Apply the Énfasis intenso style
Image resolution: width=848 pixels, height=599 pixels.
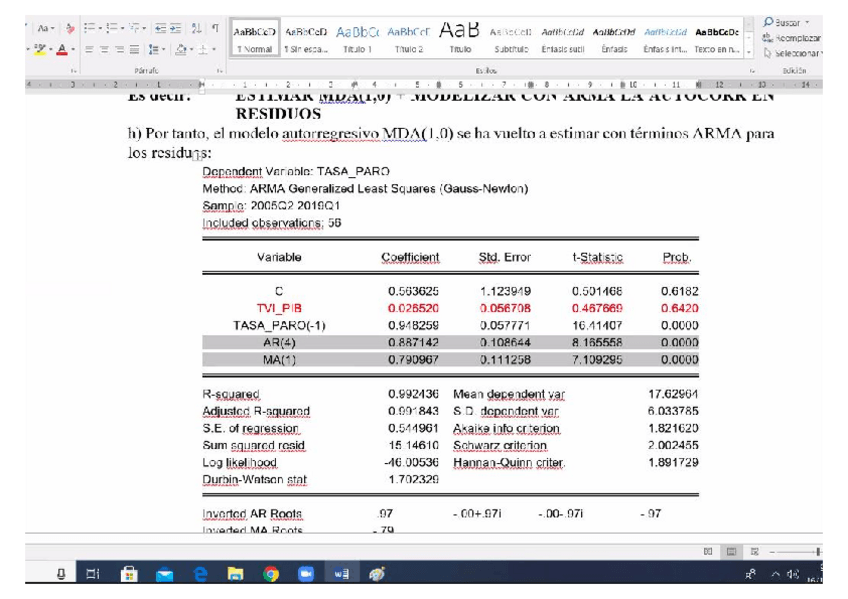click(666, 39)
